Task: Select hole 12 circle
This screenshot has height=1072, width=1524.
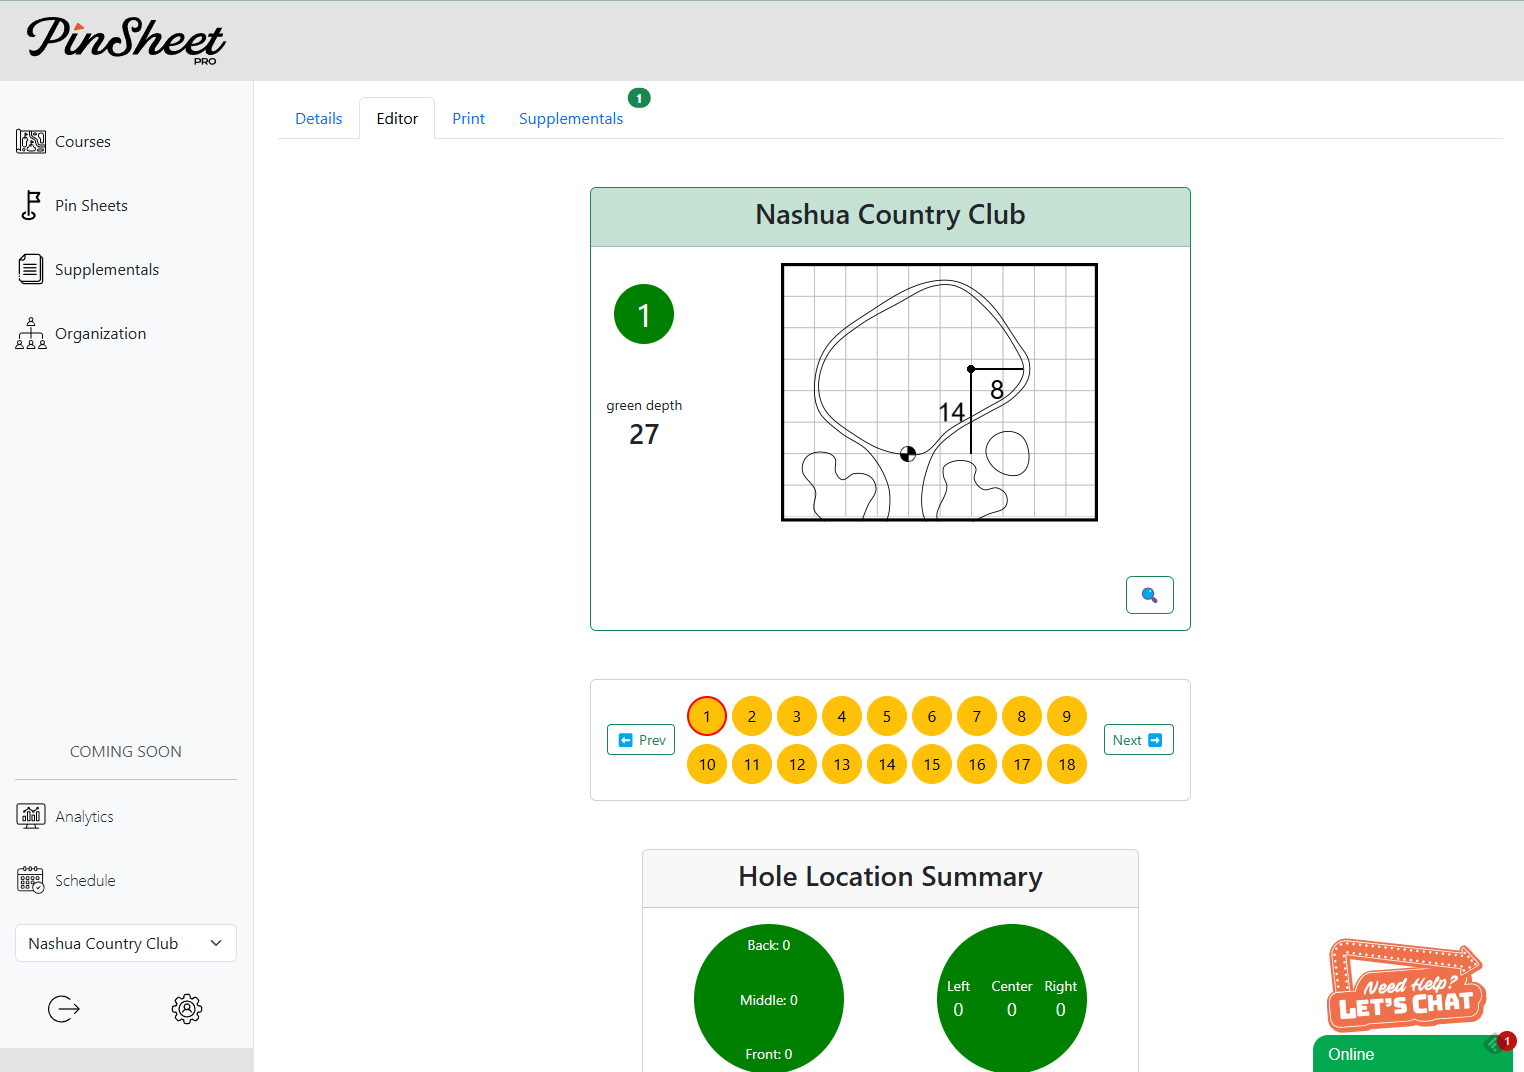Action: point(797,764)
